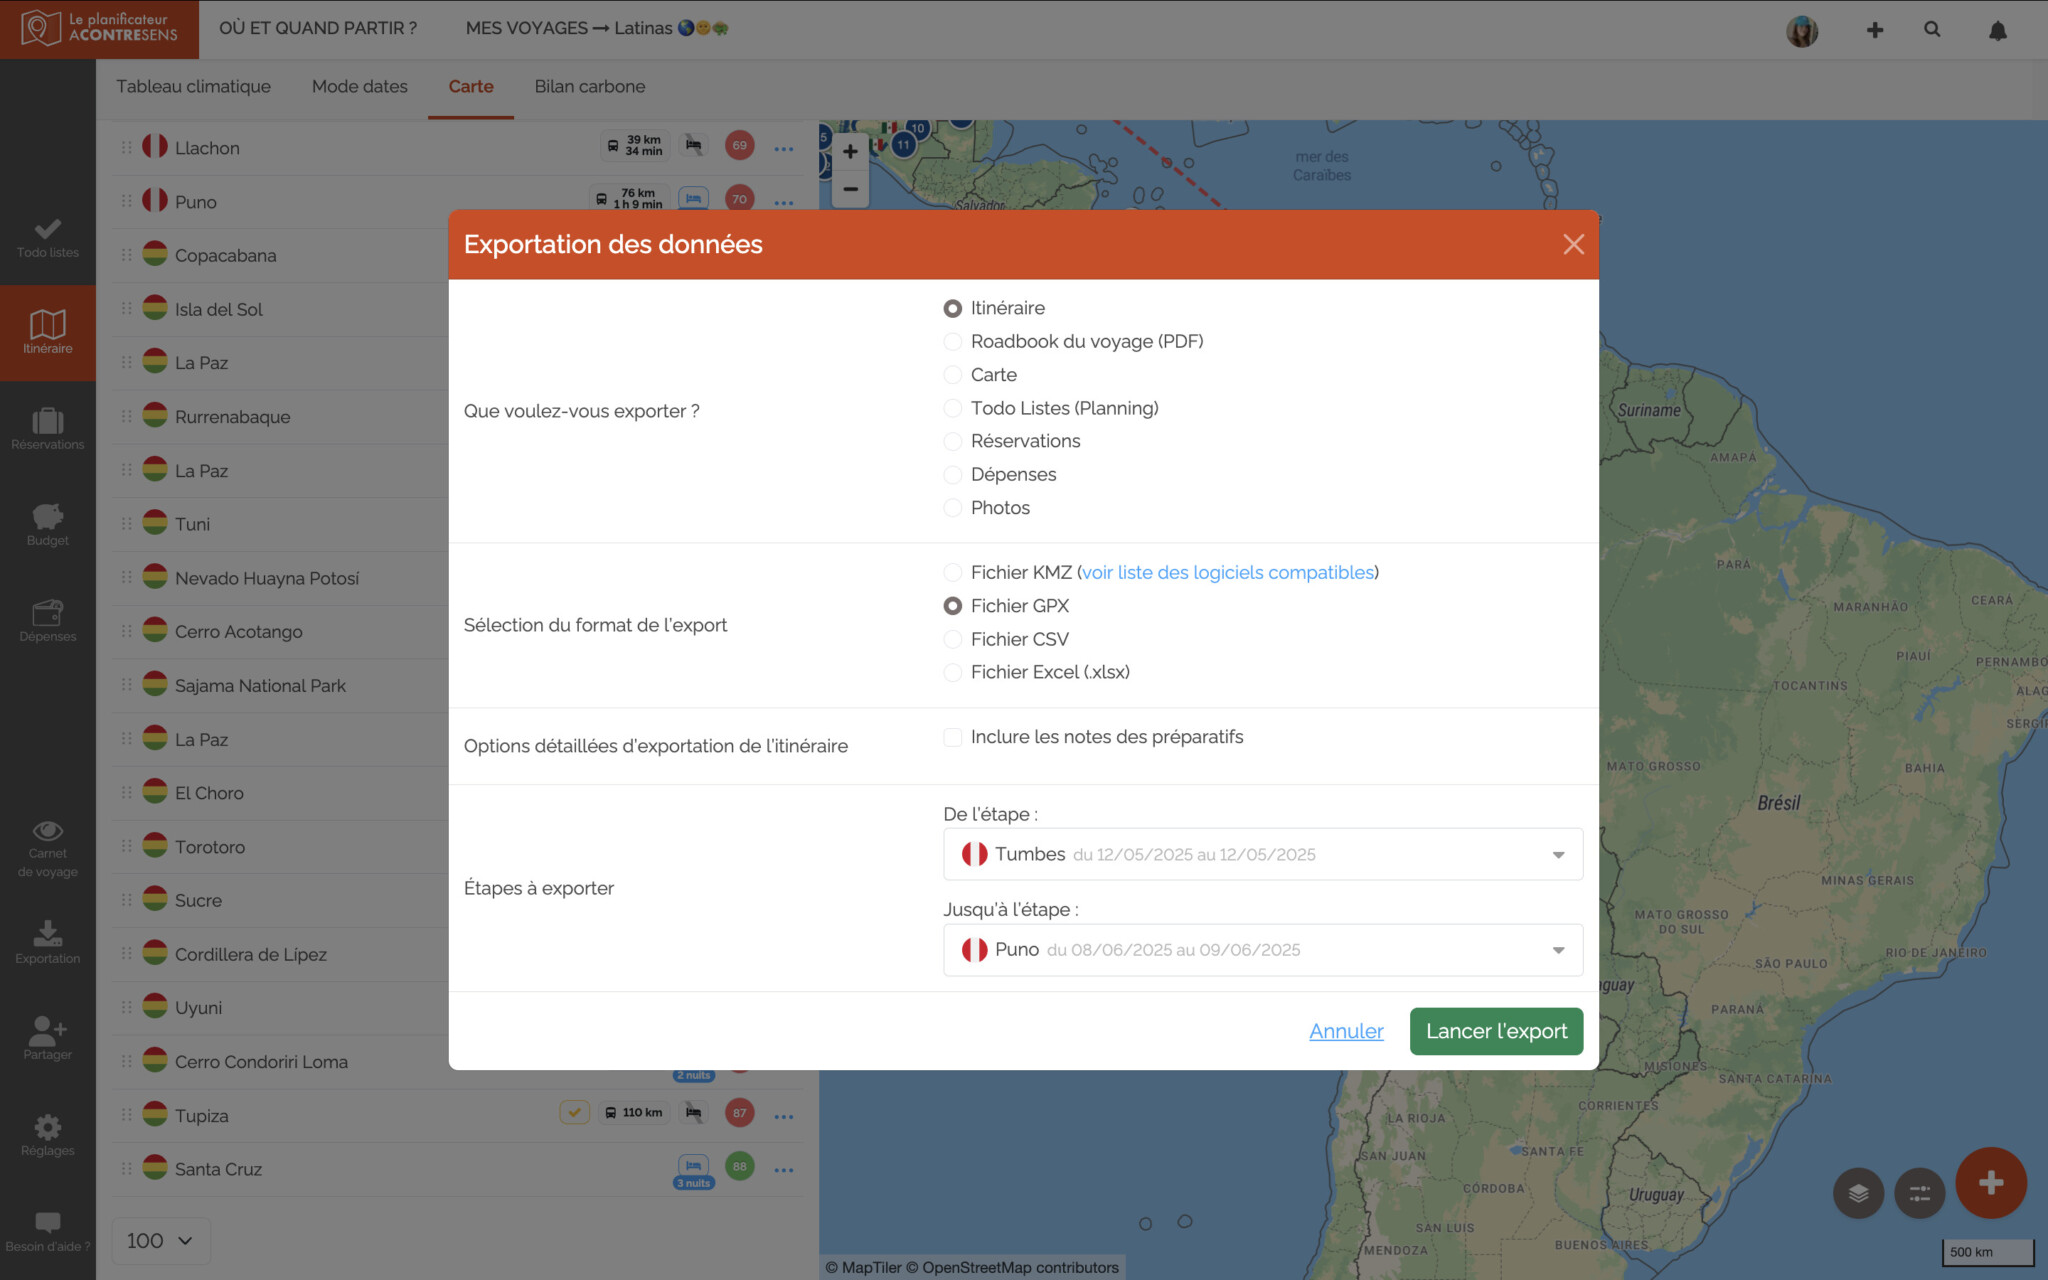Image resolution: width=2048 pixels, height=1280 pixels.
Task: Click Copacabana step in list
Action: (x=225, y=255)
